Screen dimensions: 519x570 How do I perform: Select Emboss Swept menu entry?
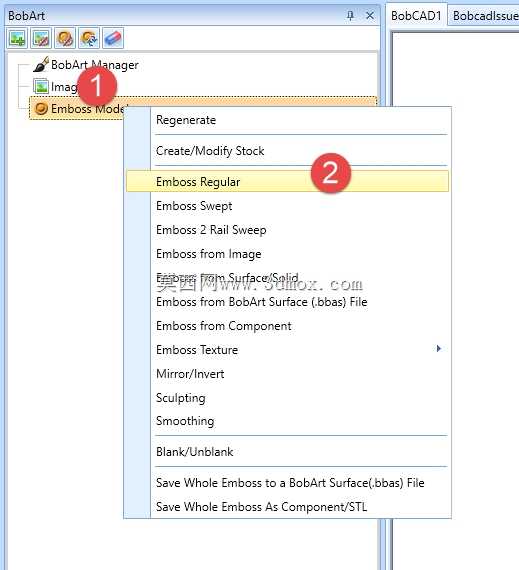[287, 206]
